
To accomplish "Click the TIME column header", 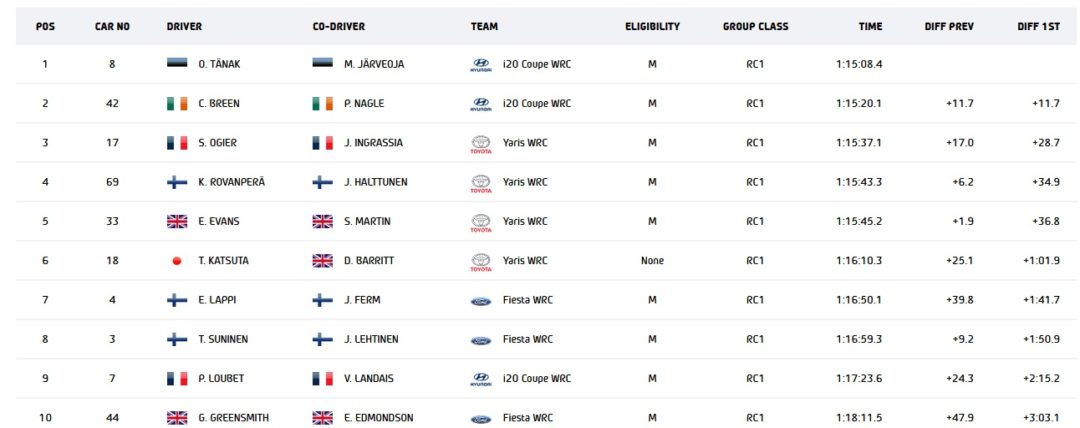I will (870, 27).
